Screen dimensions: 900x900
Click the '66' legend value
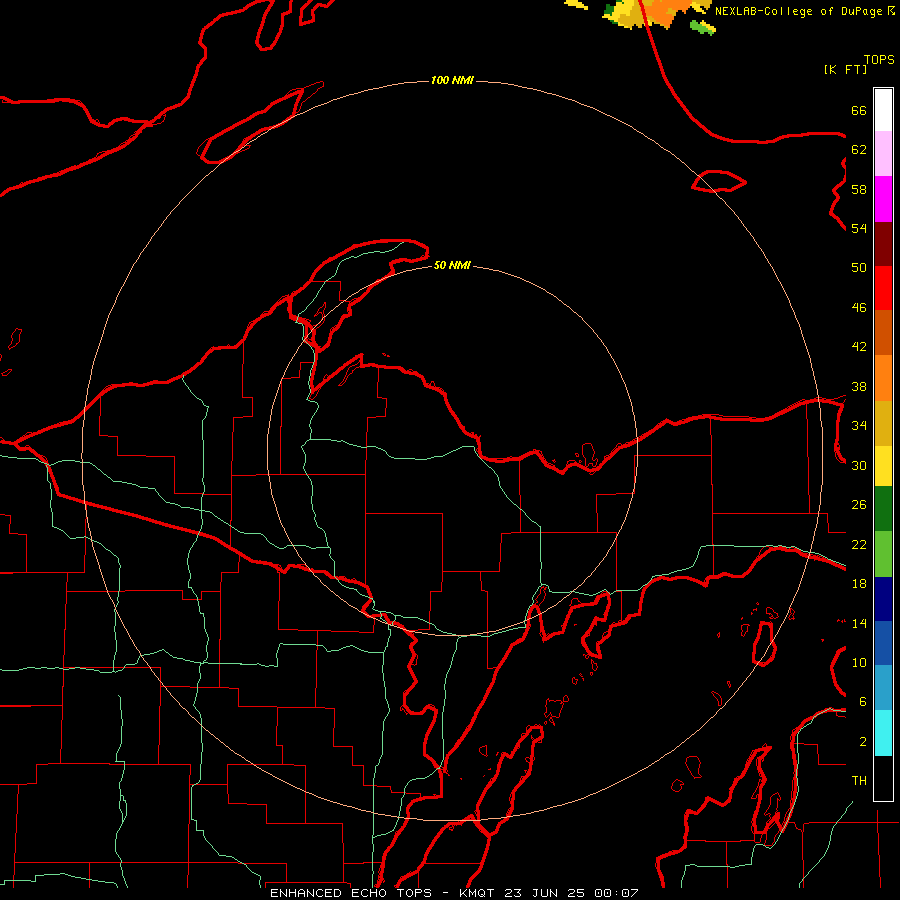click(859, 110)
